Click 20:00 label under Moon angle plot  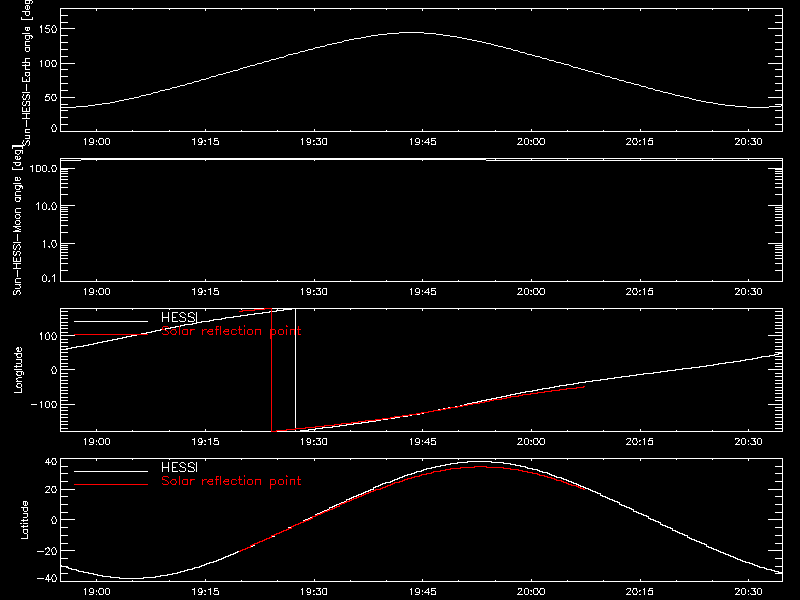[x=531, y=292]
